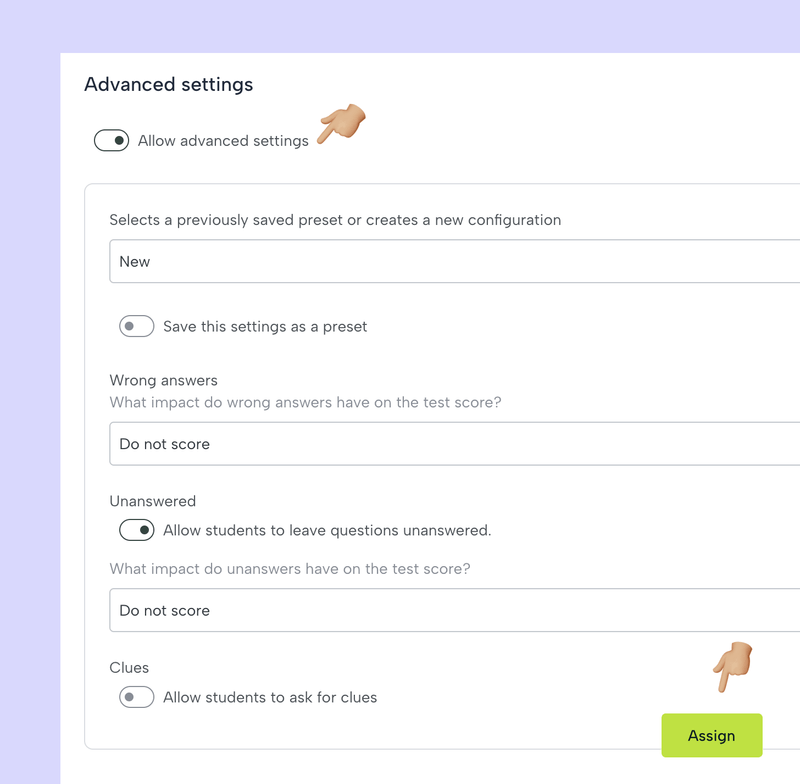Turn off the leave questions unanswered switch
This screenshot has height=784, width=800.
pos(136,530)
